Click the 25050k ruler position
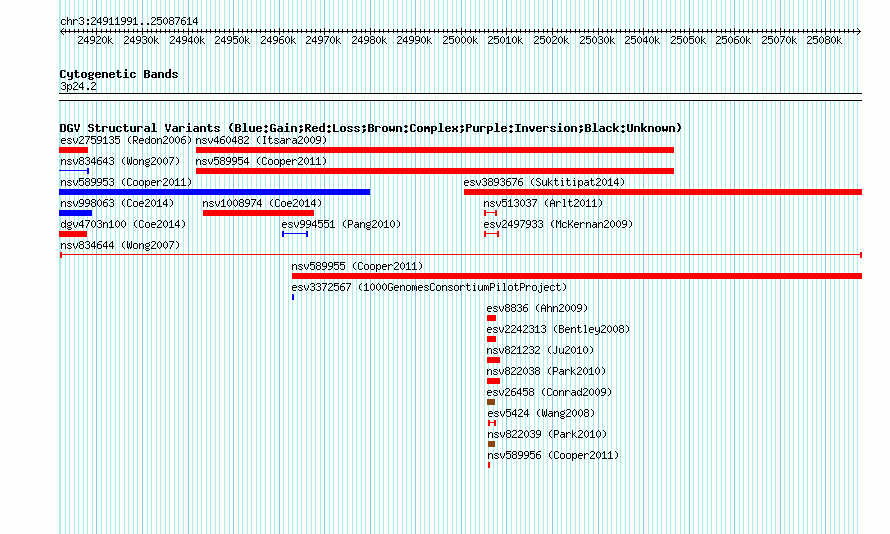890x534 pixels. pyautogui.click(x=688, y=40)
